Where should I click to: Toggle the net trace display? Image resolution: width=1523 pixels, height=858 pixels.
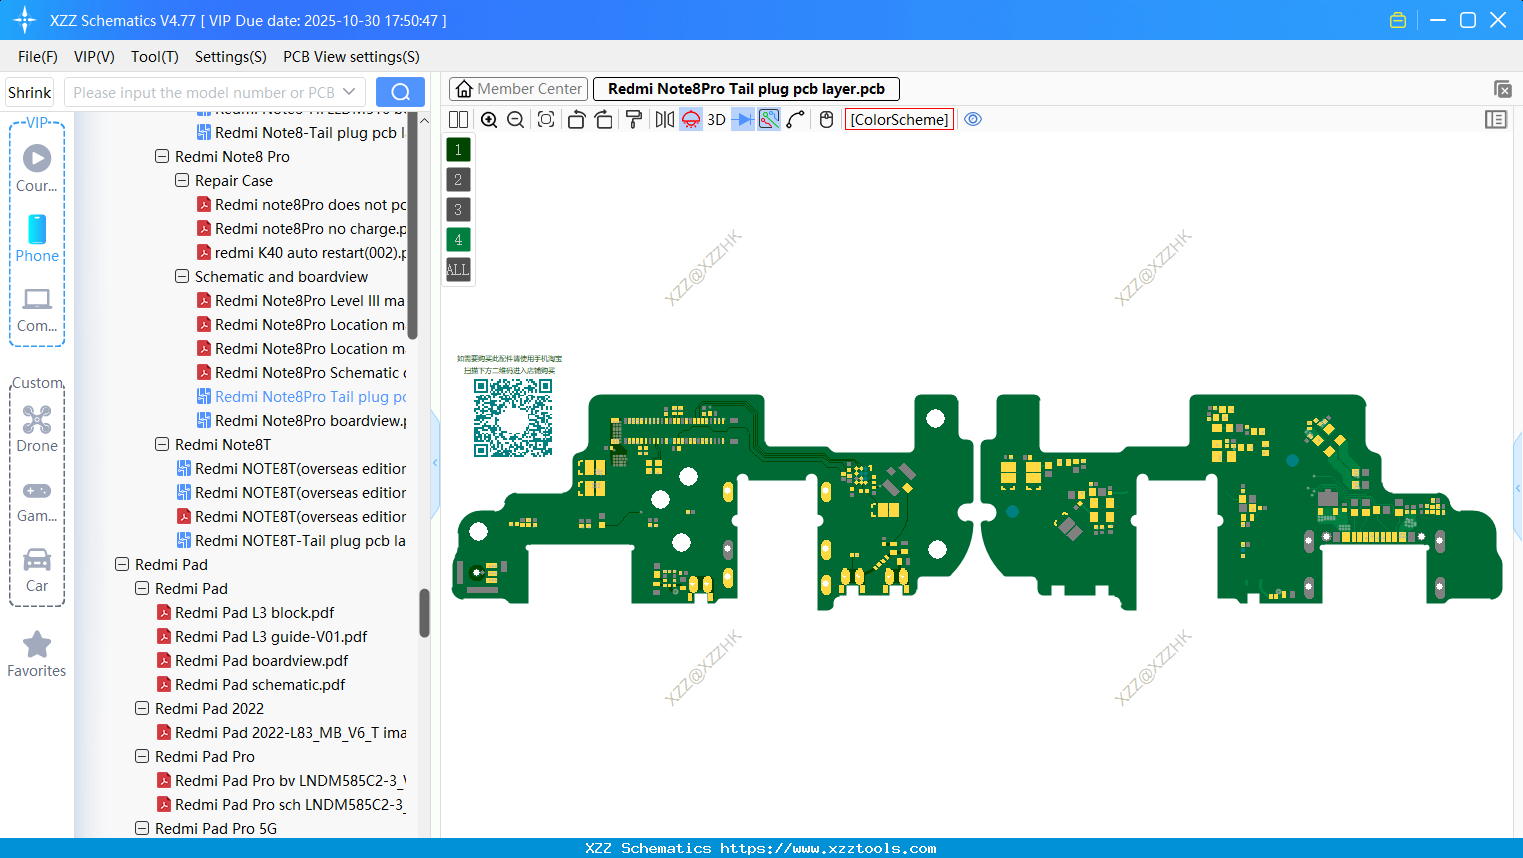pos(769,120)
